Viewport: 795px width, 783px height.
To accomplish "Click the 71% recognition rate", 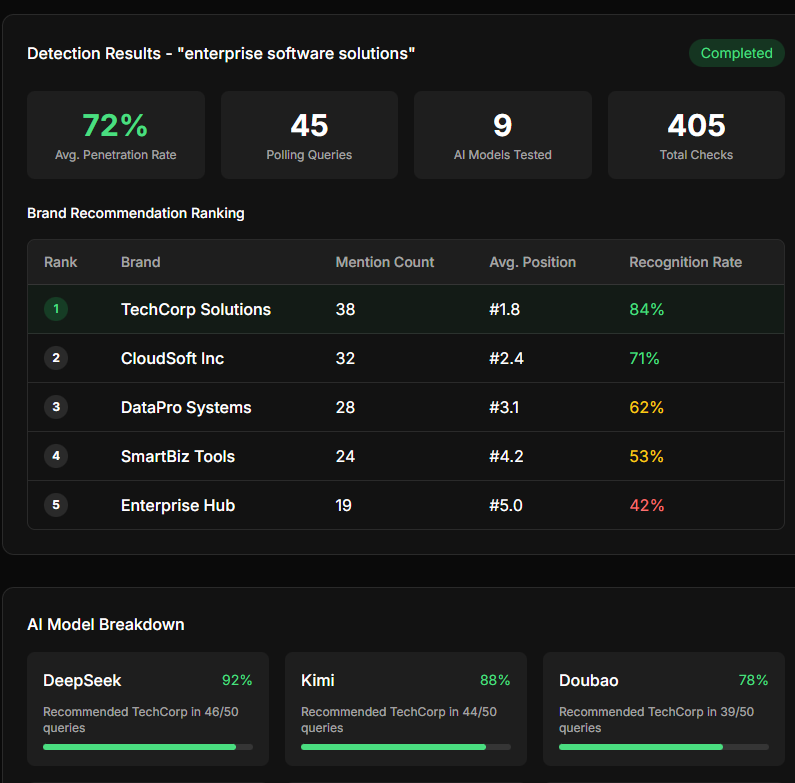I will click(644, 359).
